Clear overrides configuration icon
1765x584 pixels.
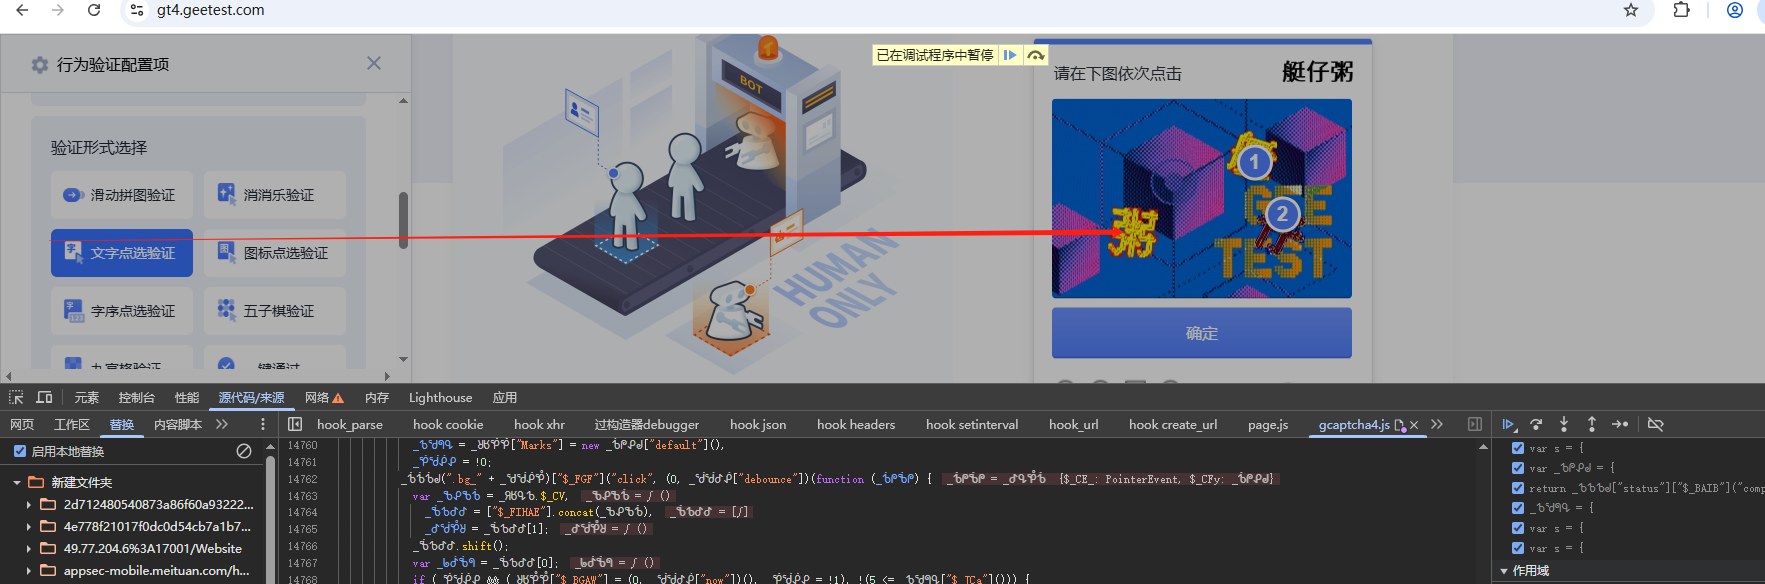pos(244,451)
